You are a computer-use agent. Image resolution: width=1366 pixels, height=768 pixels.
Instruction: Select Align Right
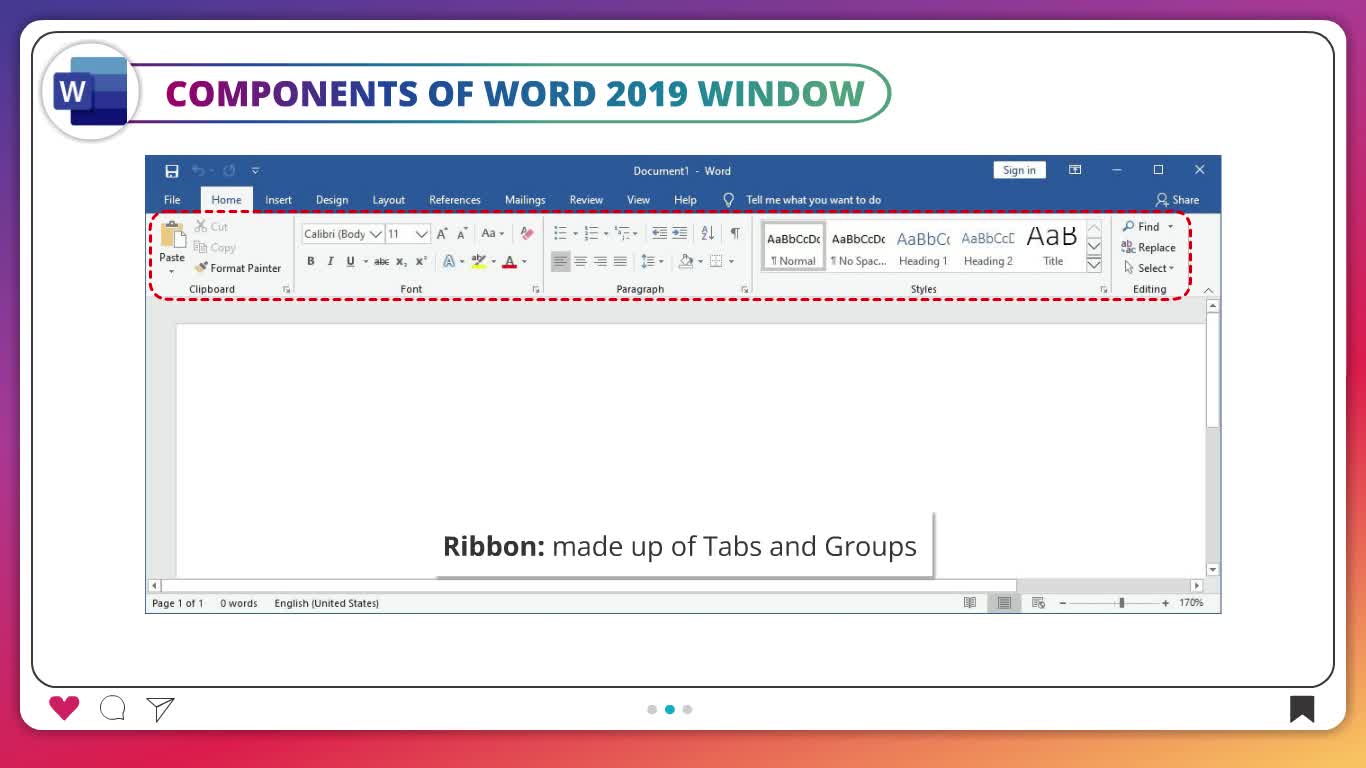(x=600, y=262)
